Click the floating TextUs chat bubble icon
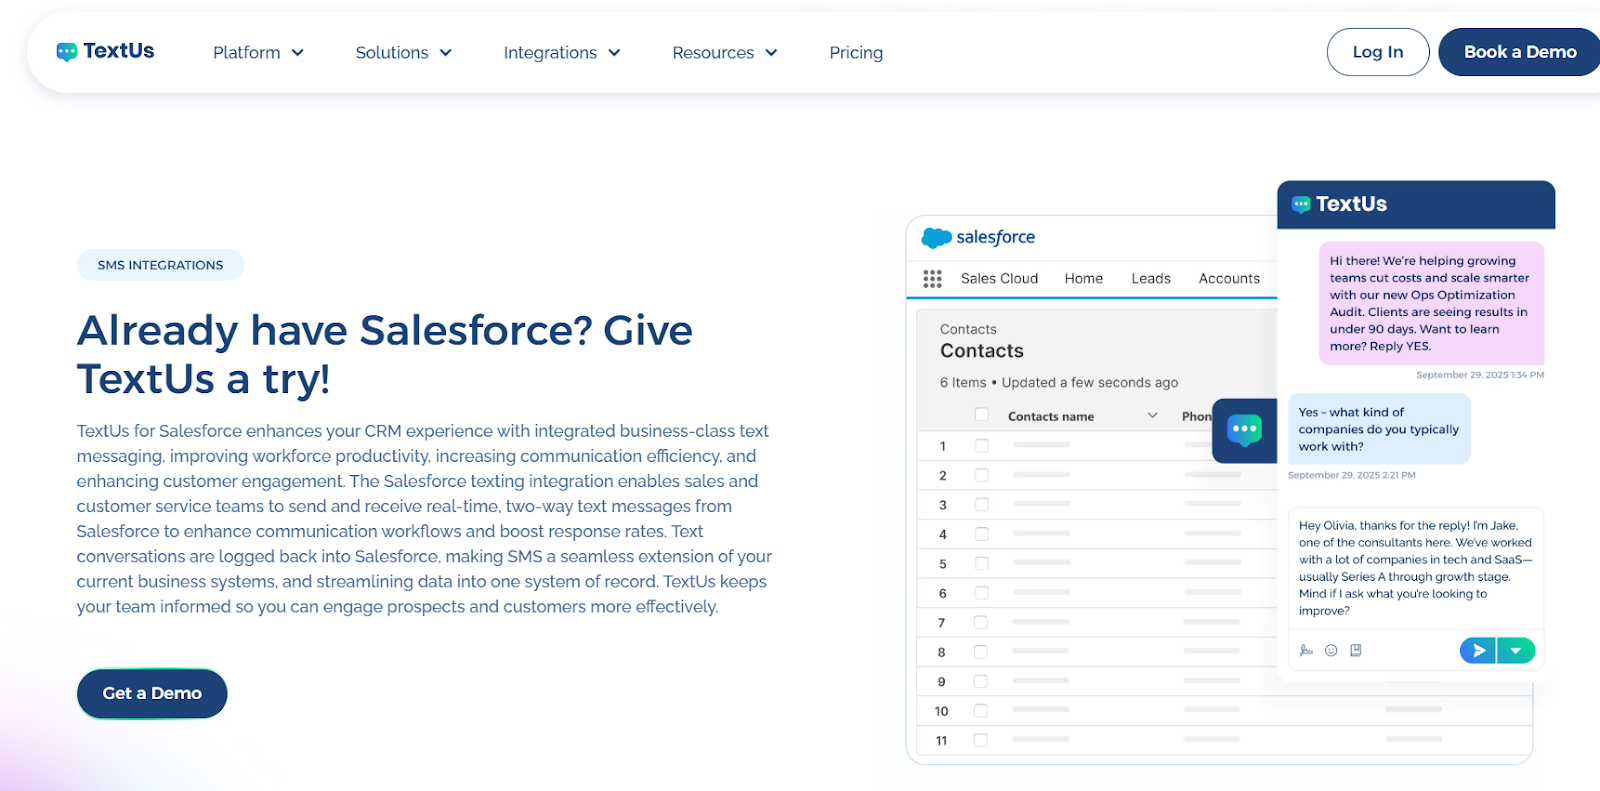1600x791 pixels. [1244, 431]
